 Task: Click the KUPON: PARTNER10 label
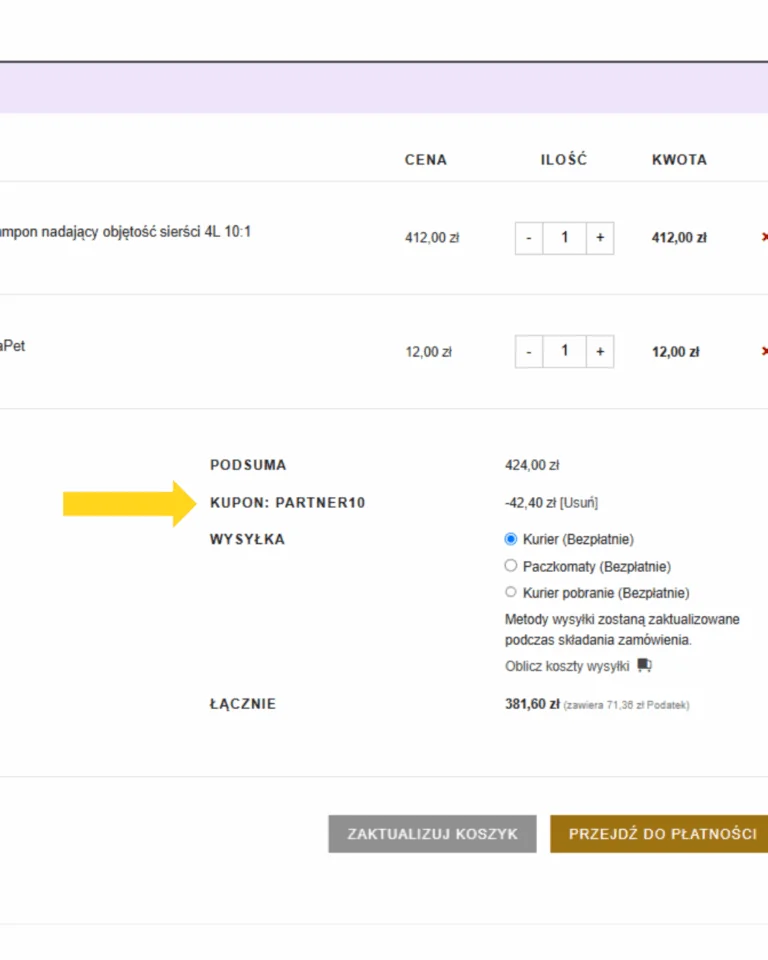click(287, 503)
